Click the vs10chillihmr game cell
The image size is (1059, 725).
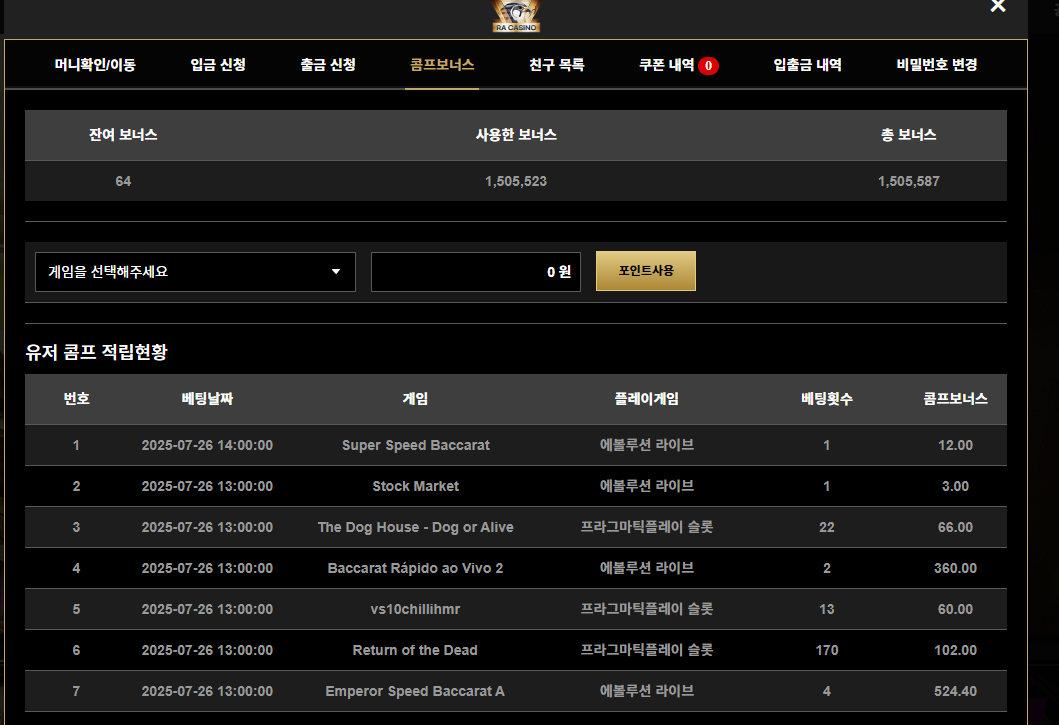tap(415, 609)
